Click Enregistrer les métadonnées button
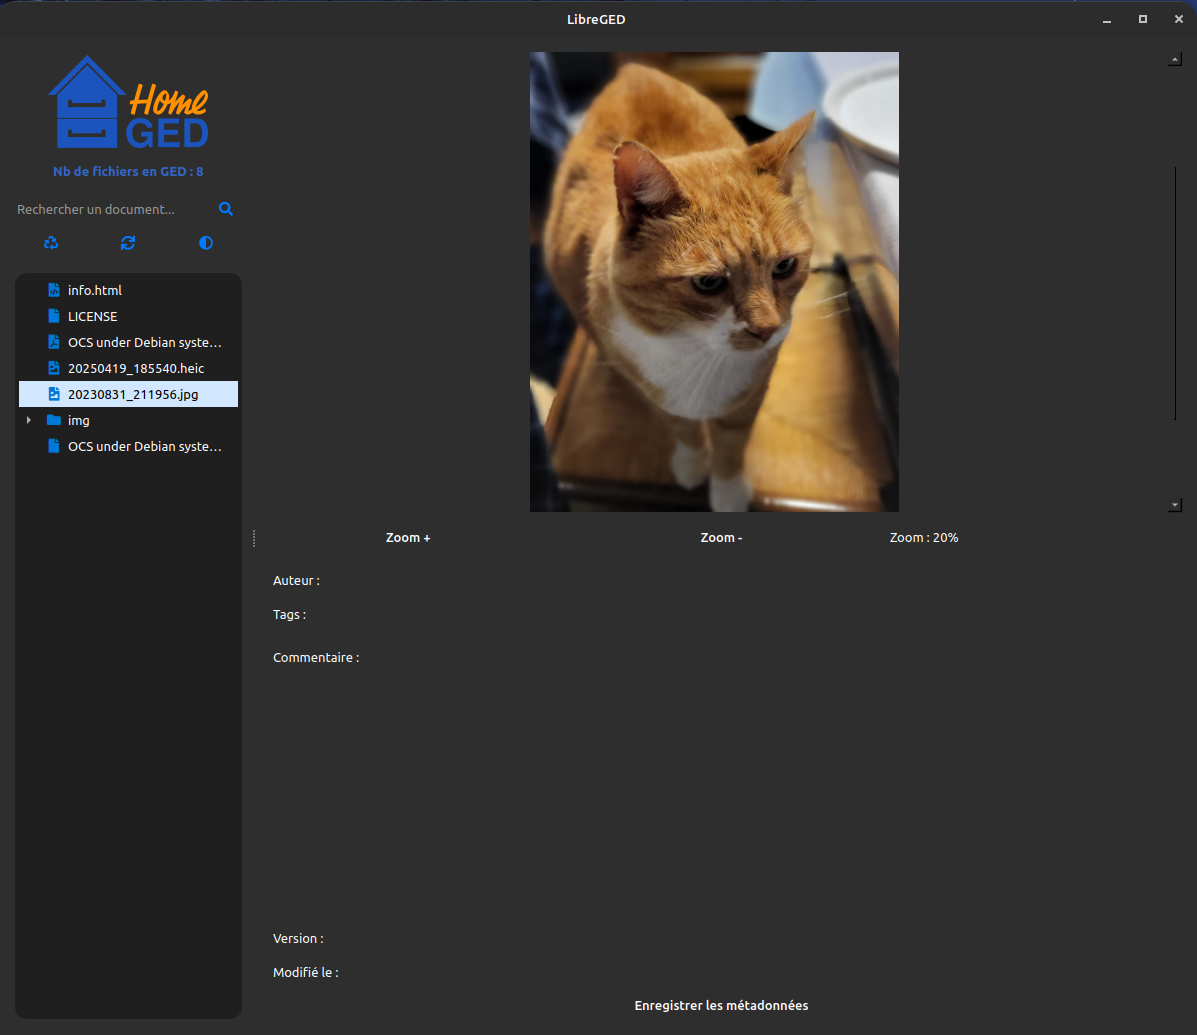 point(721,1005)
